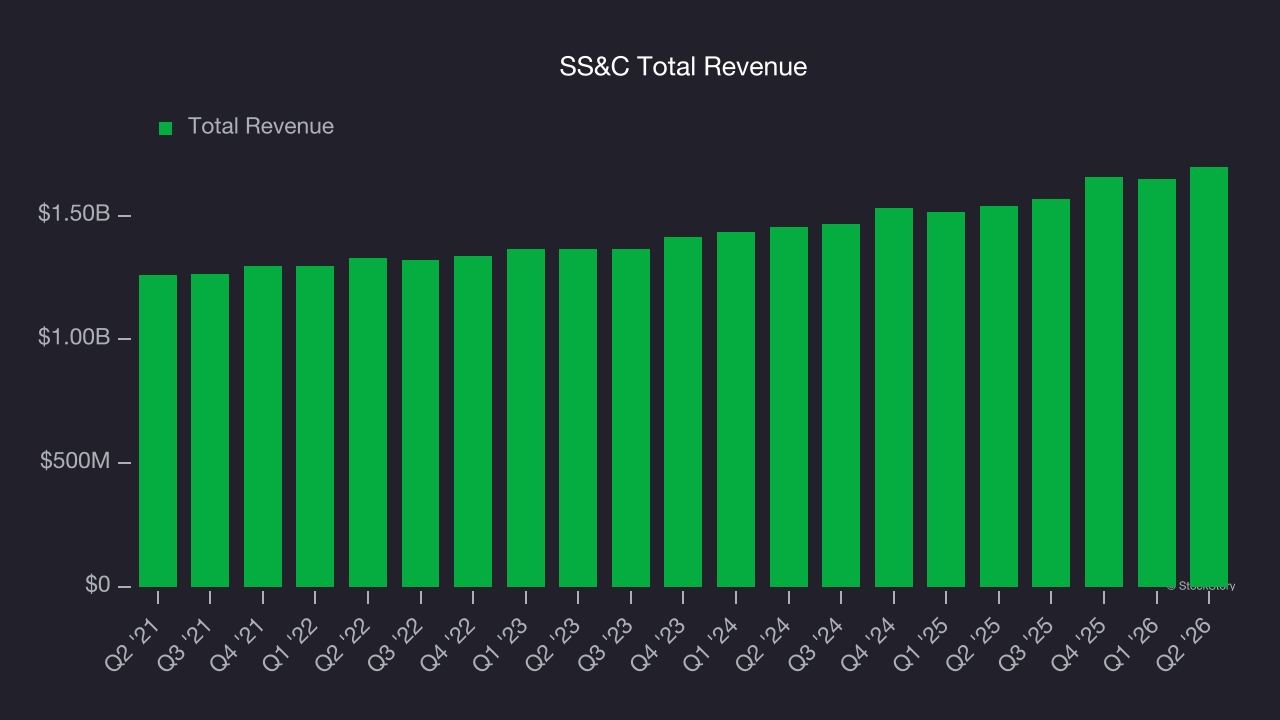Select the "$500M" y-axis label

(76, 462)
